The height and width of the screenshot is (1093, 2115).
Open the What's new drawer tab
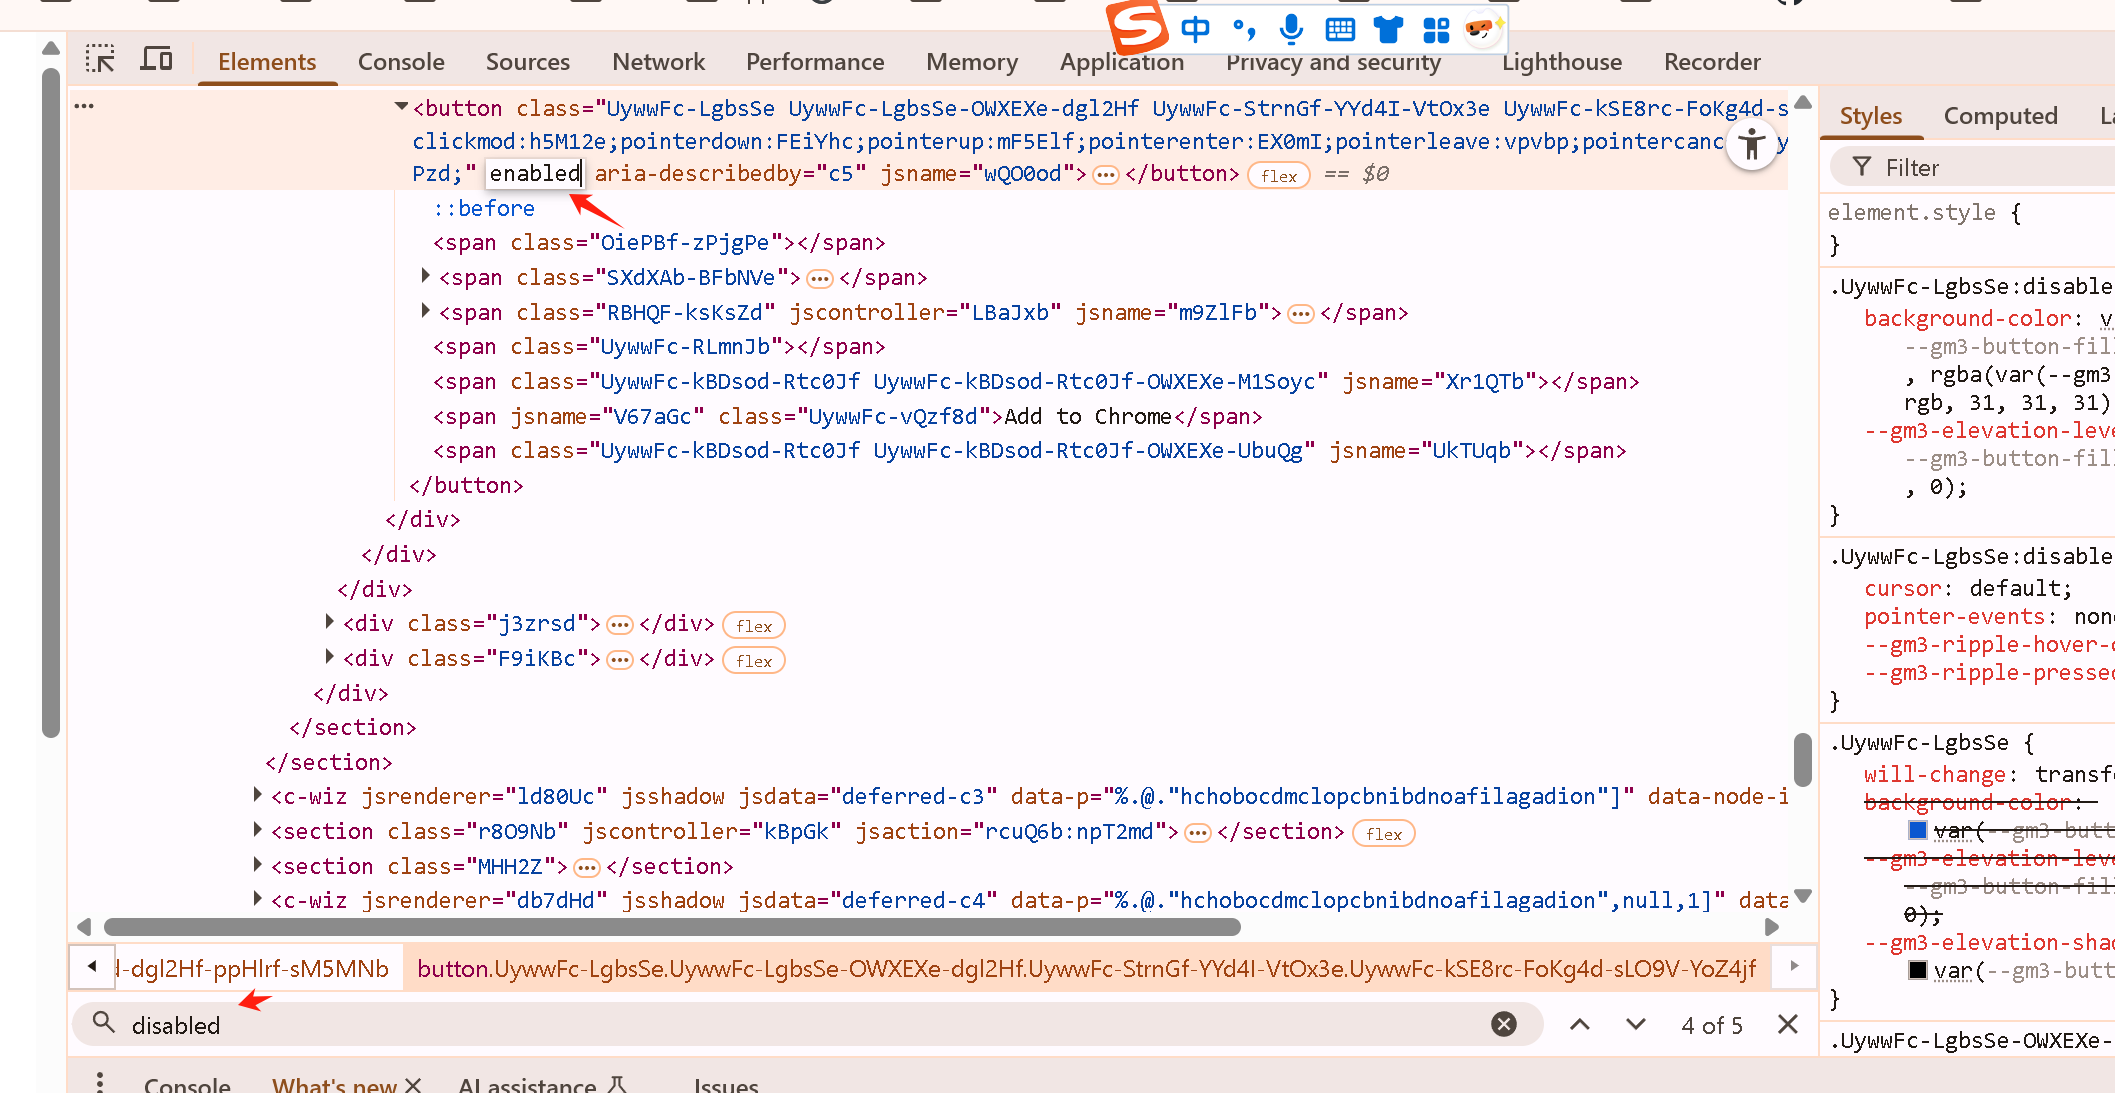pos(334,1084)
